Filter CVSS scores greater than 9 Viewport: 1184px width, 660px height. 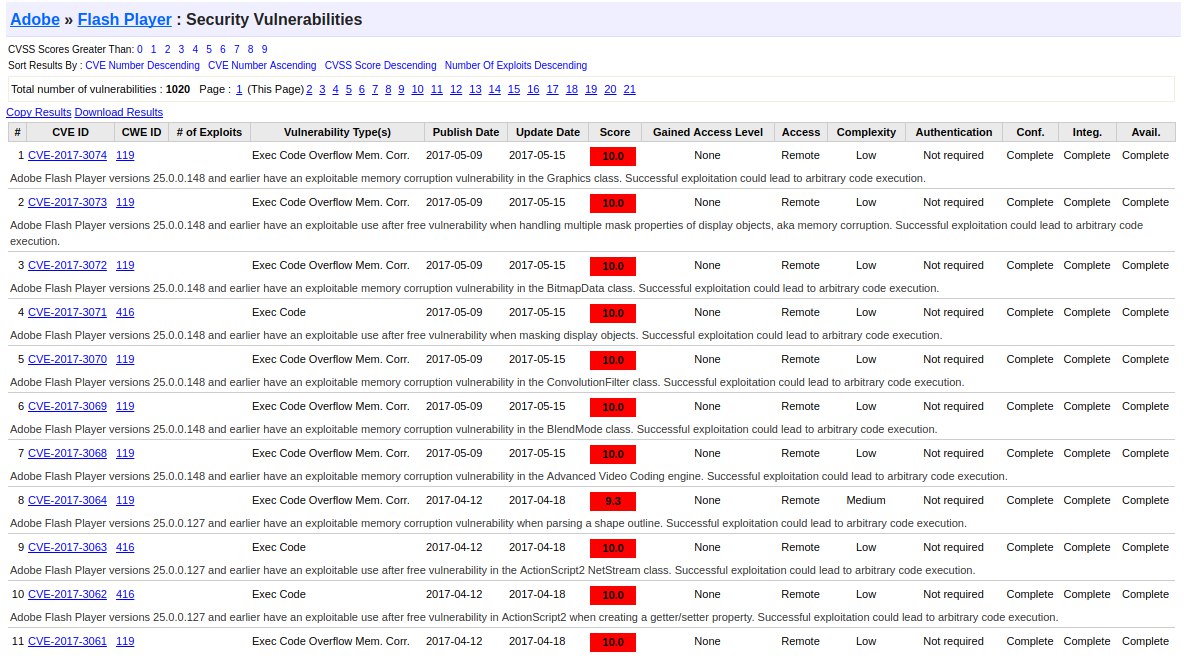coord(264,49)
